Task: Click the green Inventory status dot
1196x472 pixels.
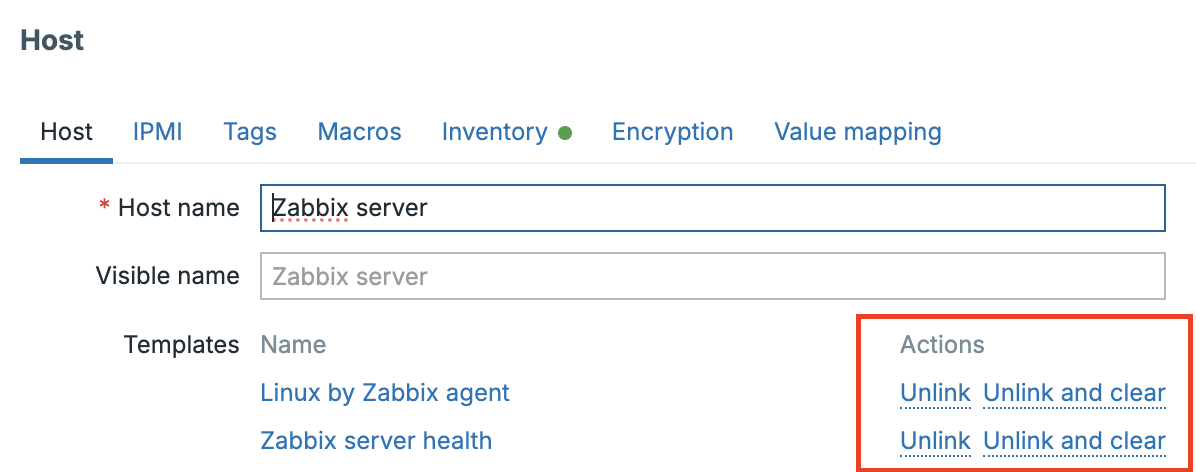Action: click(565, 133)
